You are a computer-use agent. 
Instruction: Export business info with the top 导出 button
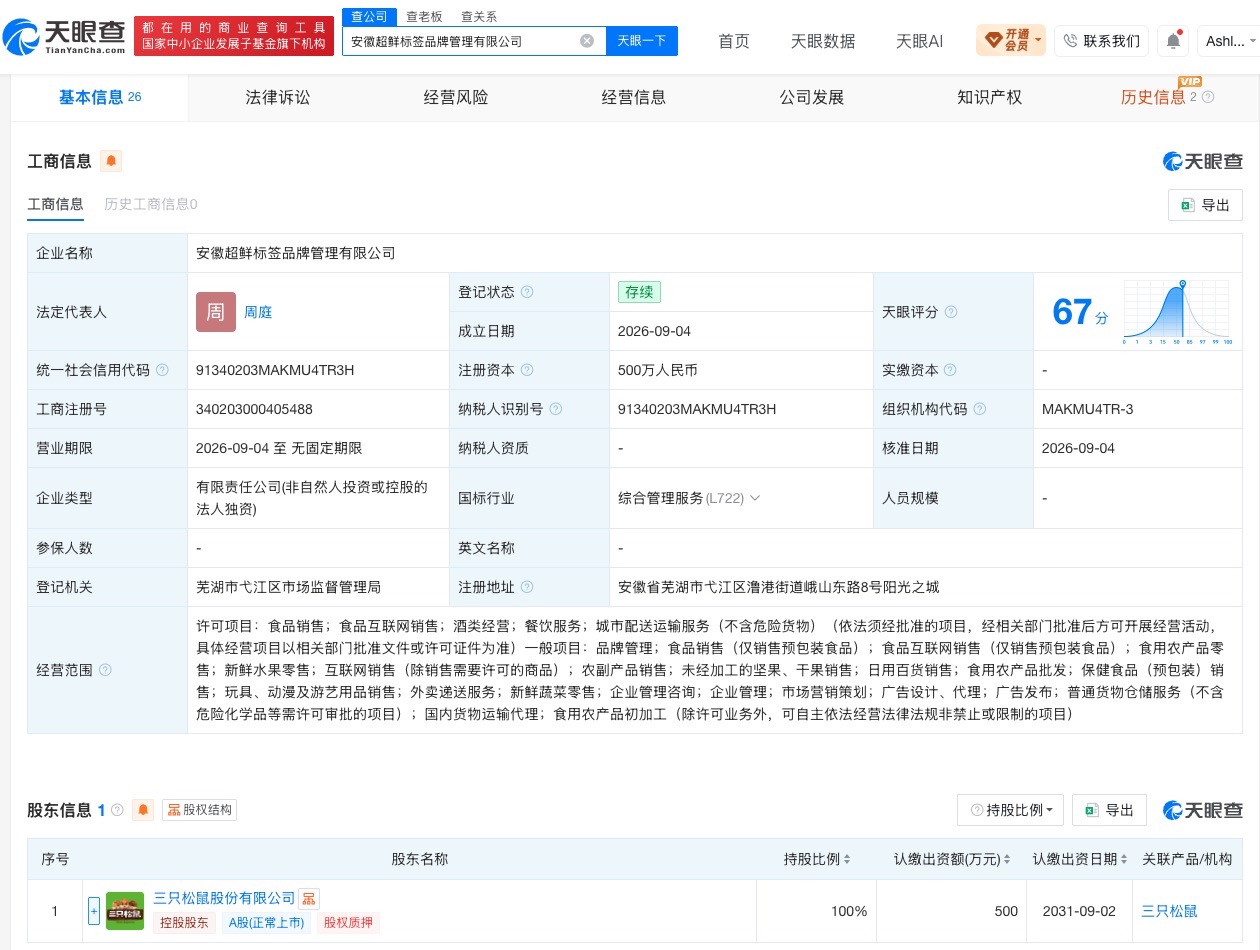click(1205, 205)
